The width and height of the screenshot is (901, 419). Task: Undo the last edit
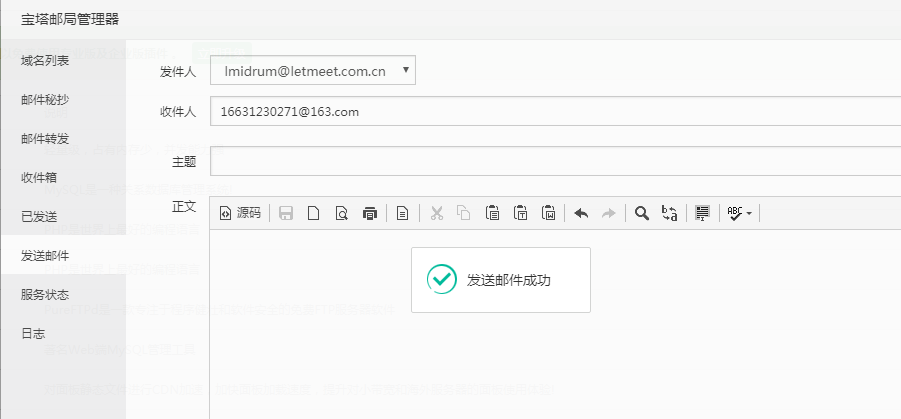coord(581,213)
